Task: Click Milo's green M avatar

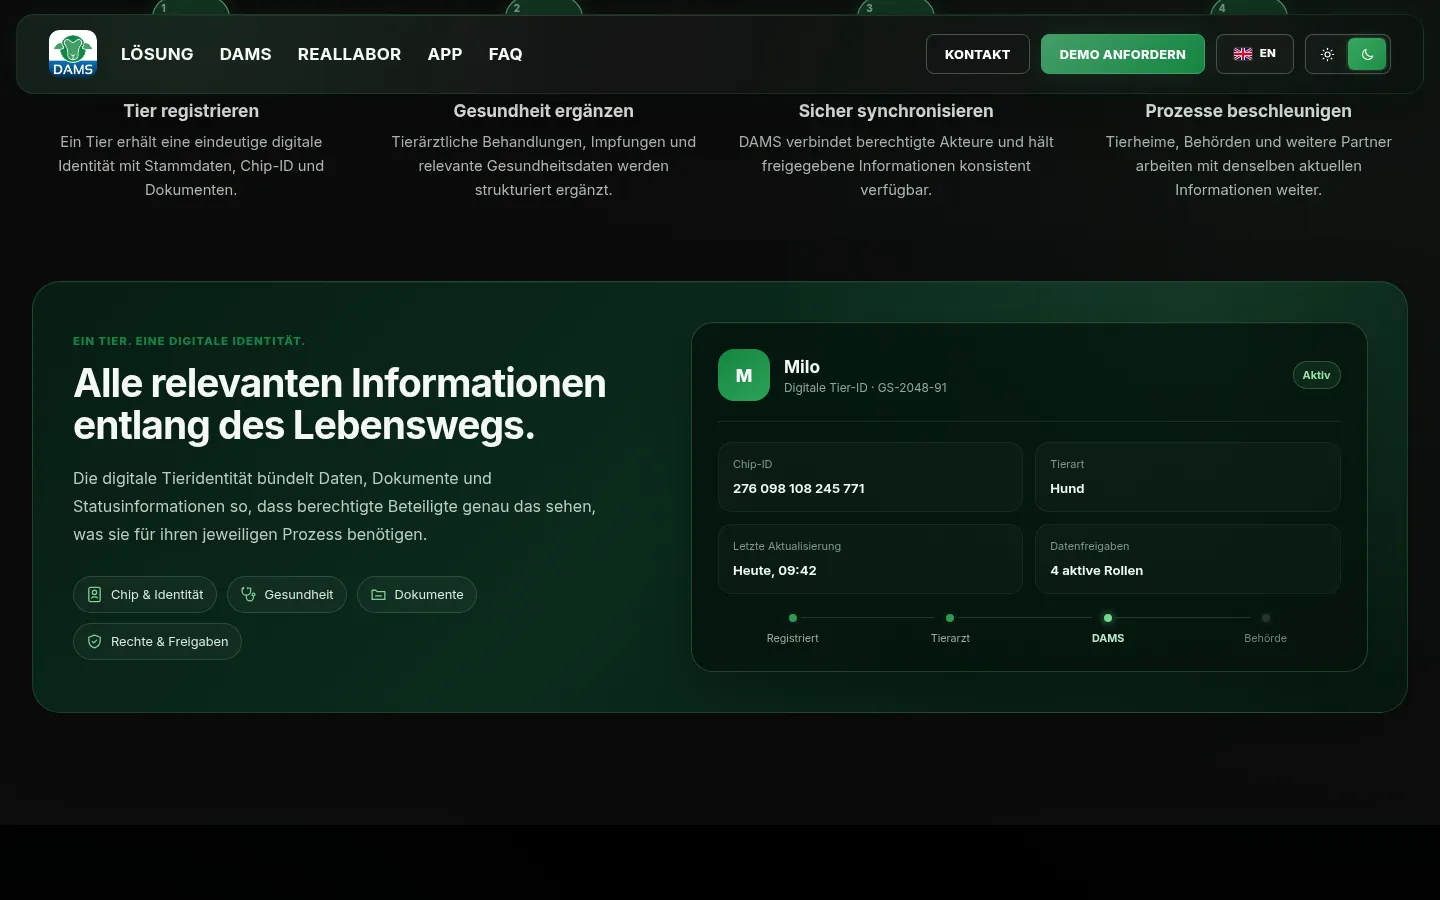Action: [744, 375]
